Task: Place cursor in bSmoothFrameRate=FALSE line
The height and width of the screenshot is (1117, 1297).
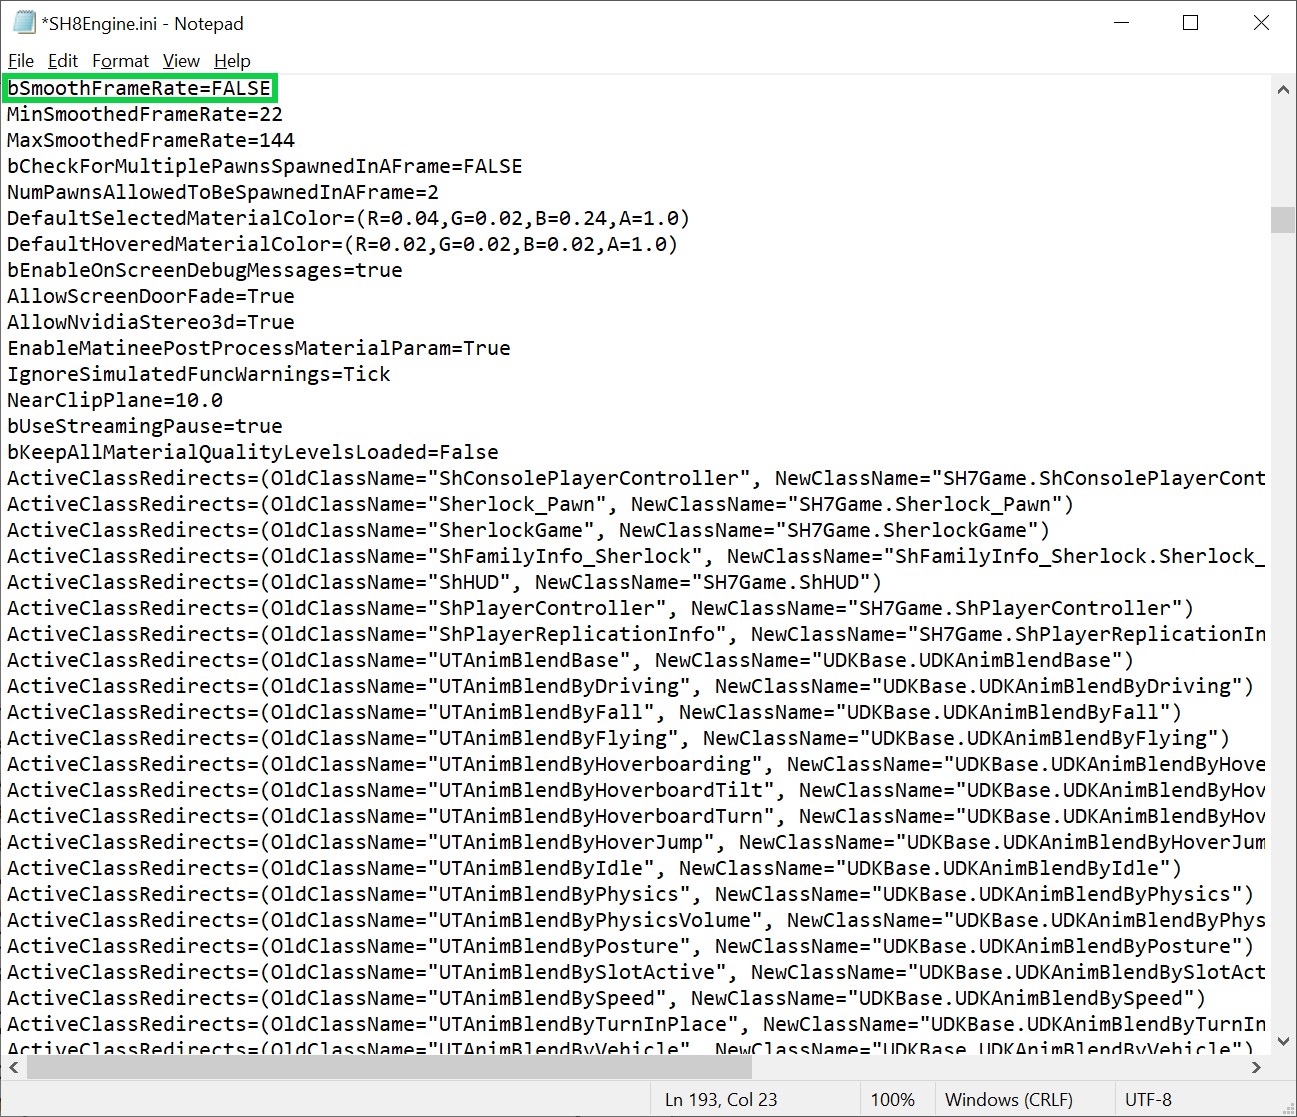Action: 139,88
